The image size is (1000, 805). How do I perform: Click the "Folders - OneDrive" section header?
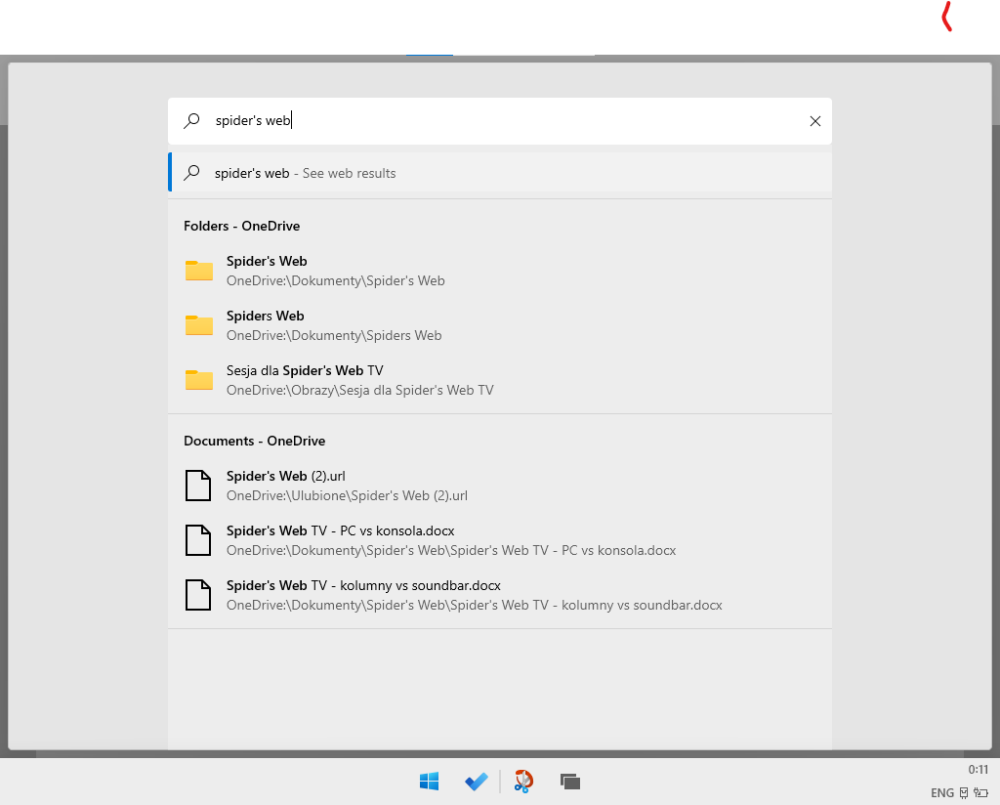point(242,226)
